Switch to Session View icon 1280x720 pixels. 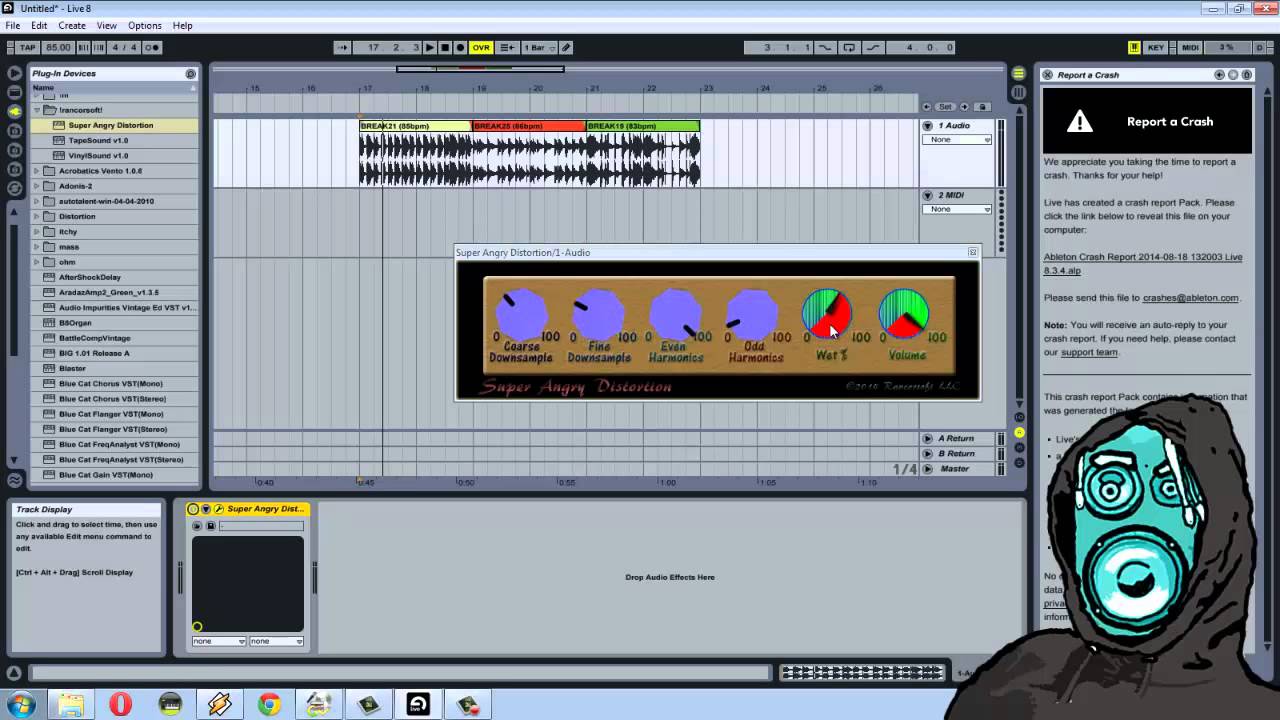click(x=1018, y=92)
